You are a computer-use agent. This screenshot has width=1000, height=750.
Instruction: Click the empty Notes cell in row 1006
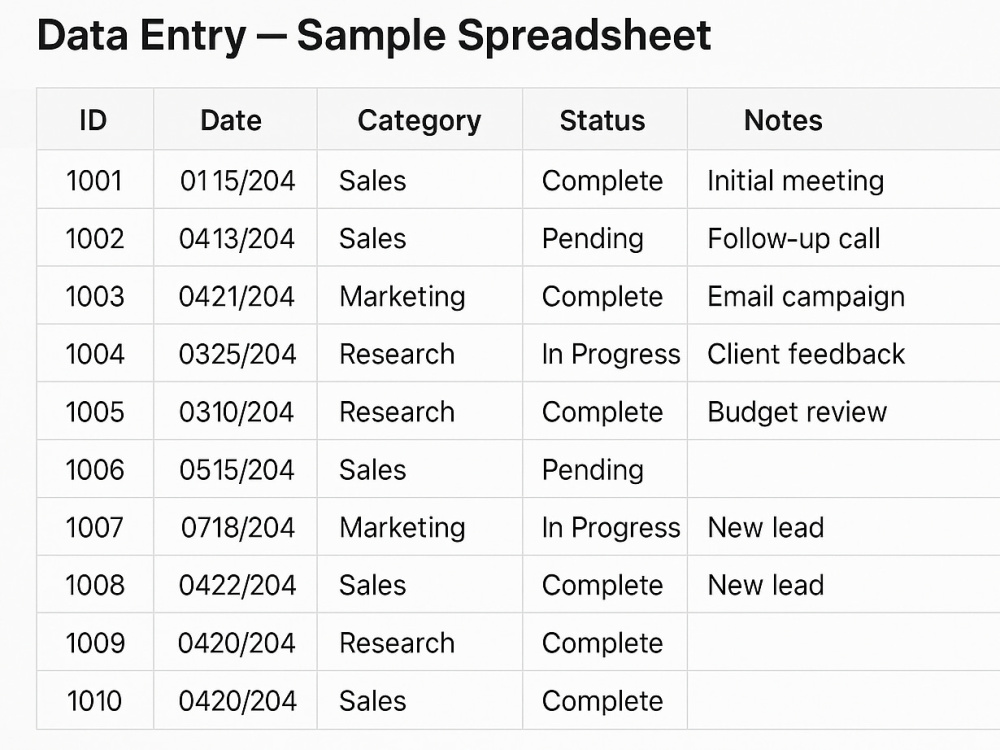pos(843,469)
